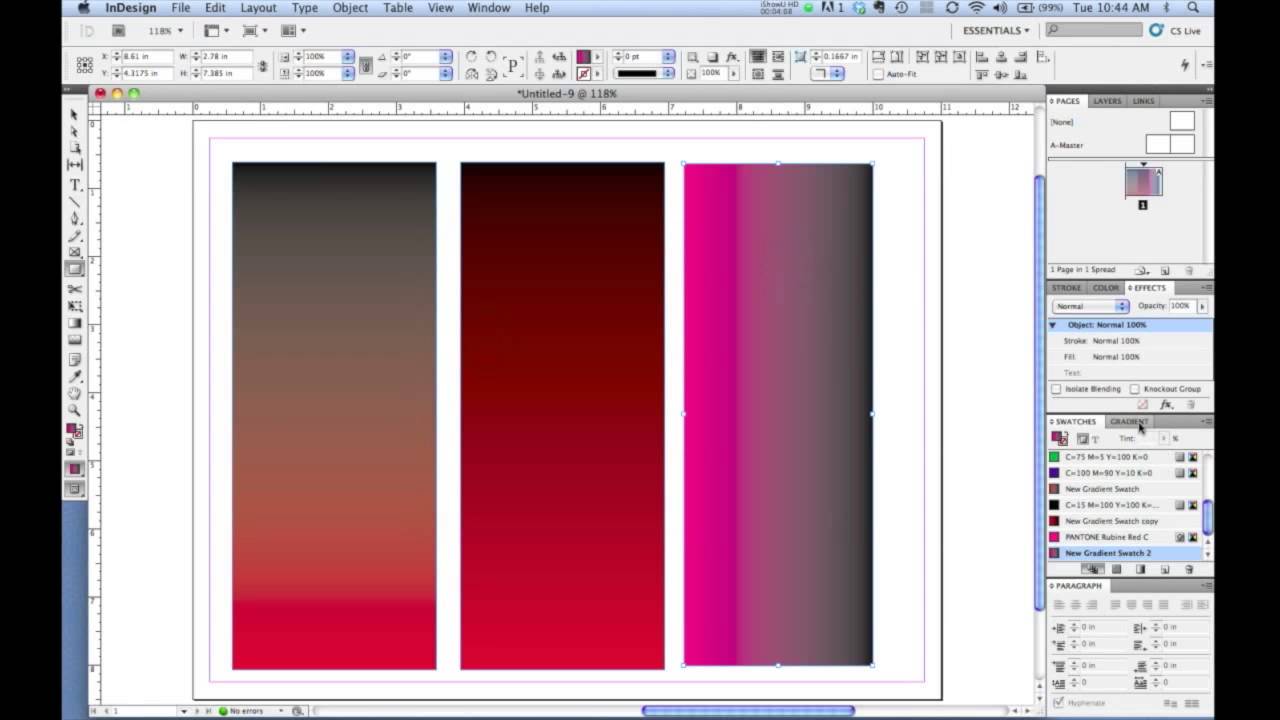Enable the Isolate Blending checkbox
This screenshot has width=1280, height=720.
(x=1057, y=389)
